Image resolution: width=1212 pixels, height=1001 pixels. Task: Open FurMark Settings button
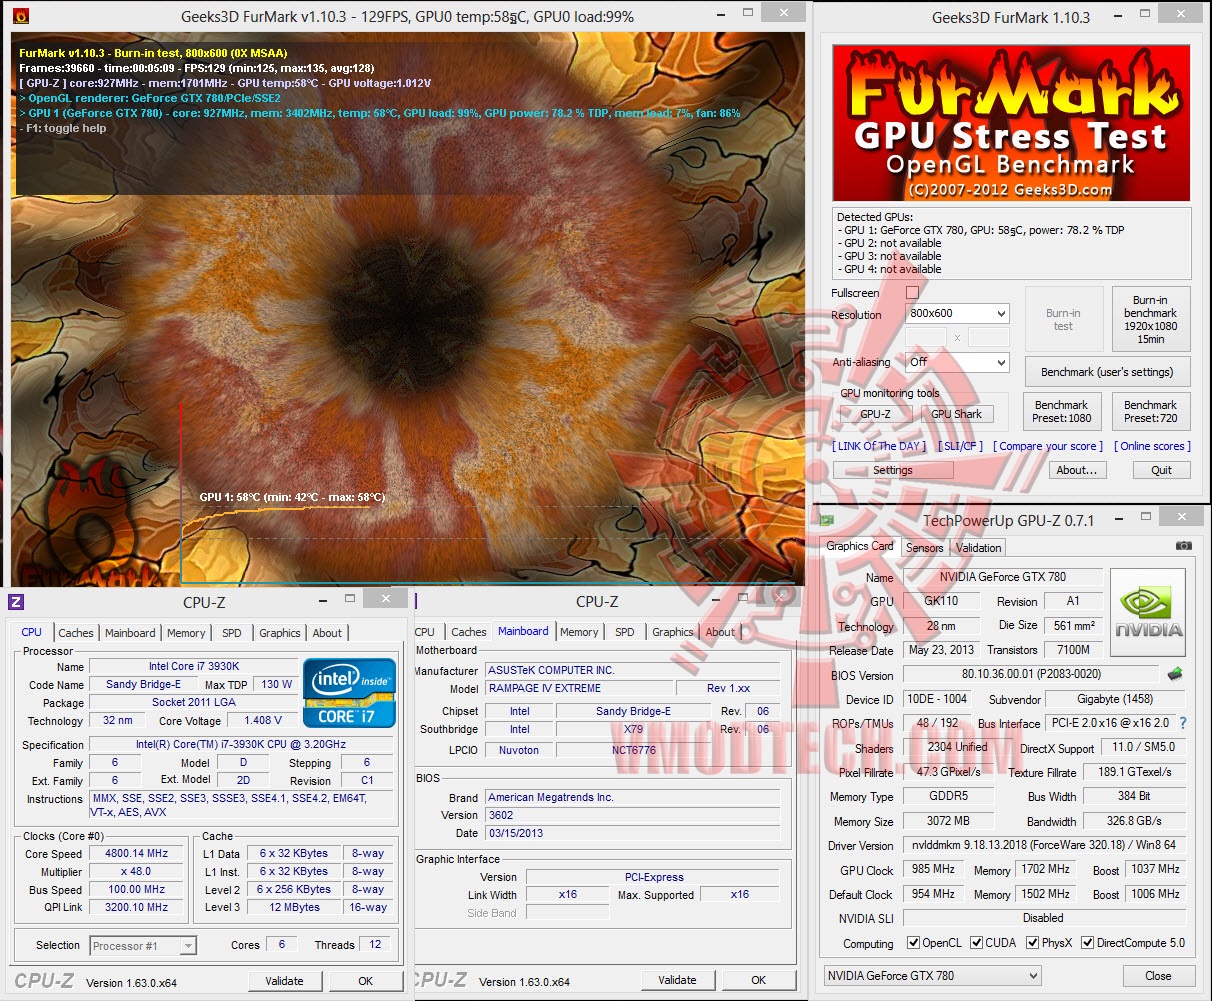892,470
